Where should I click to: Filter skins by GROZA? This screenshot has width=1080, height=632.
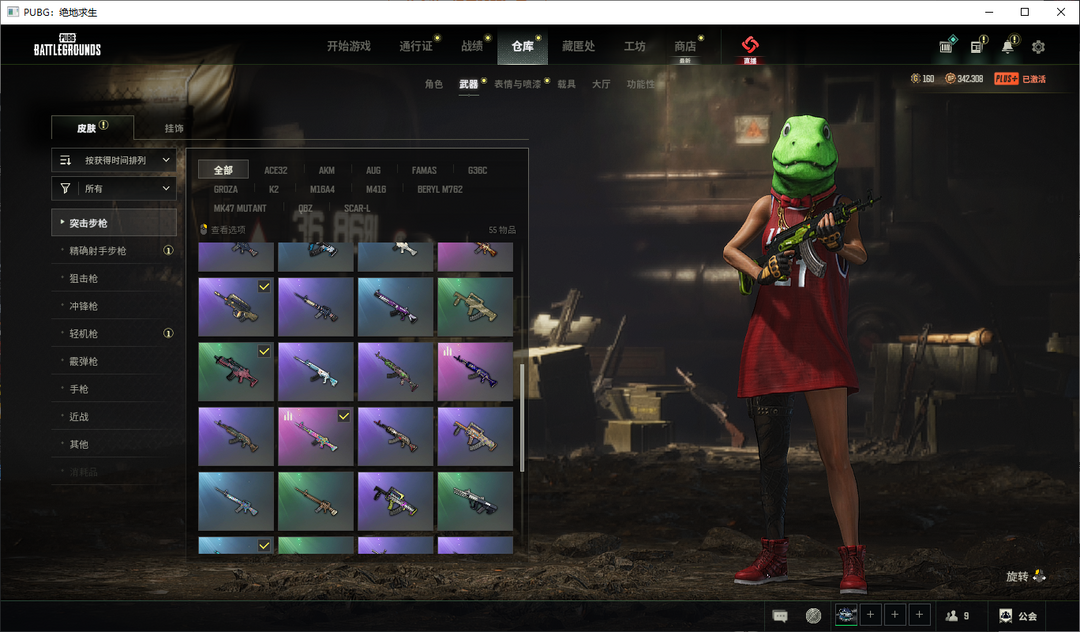[226, 189]
